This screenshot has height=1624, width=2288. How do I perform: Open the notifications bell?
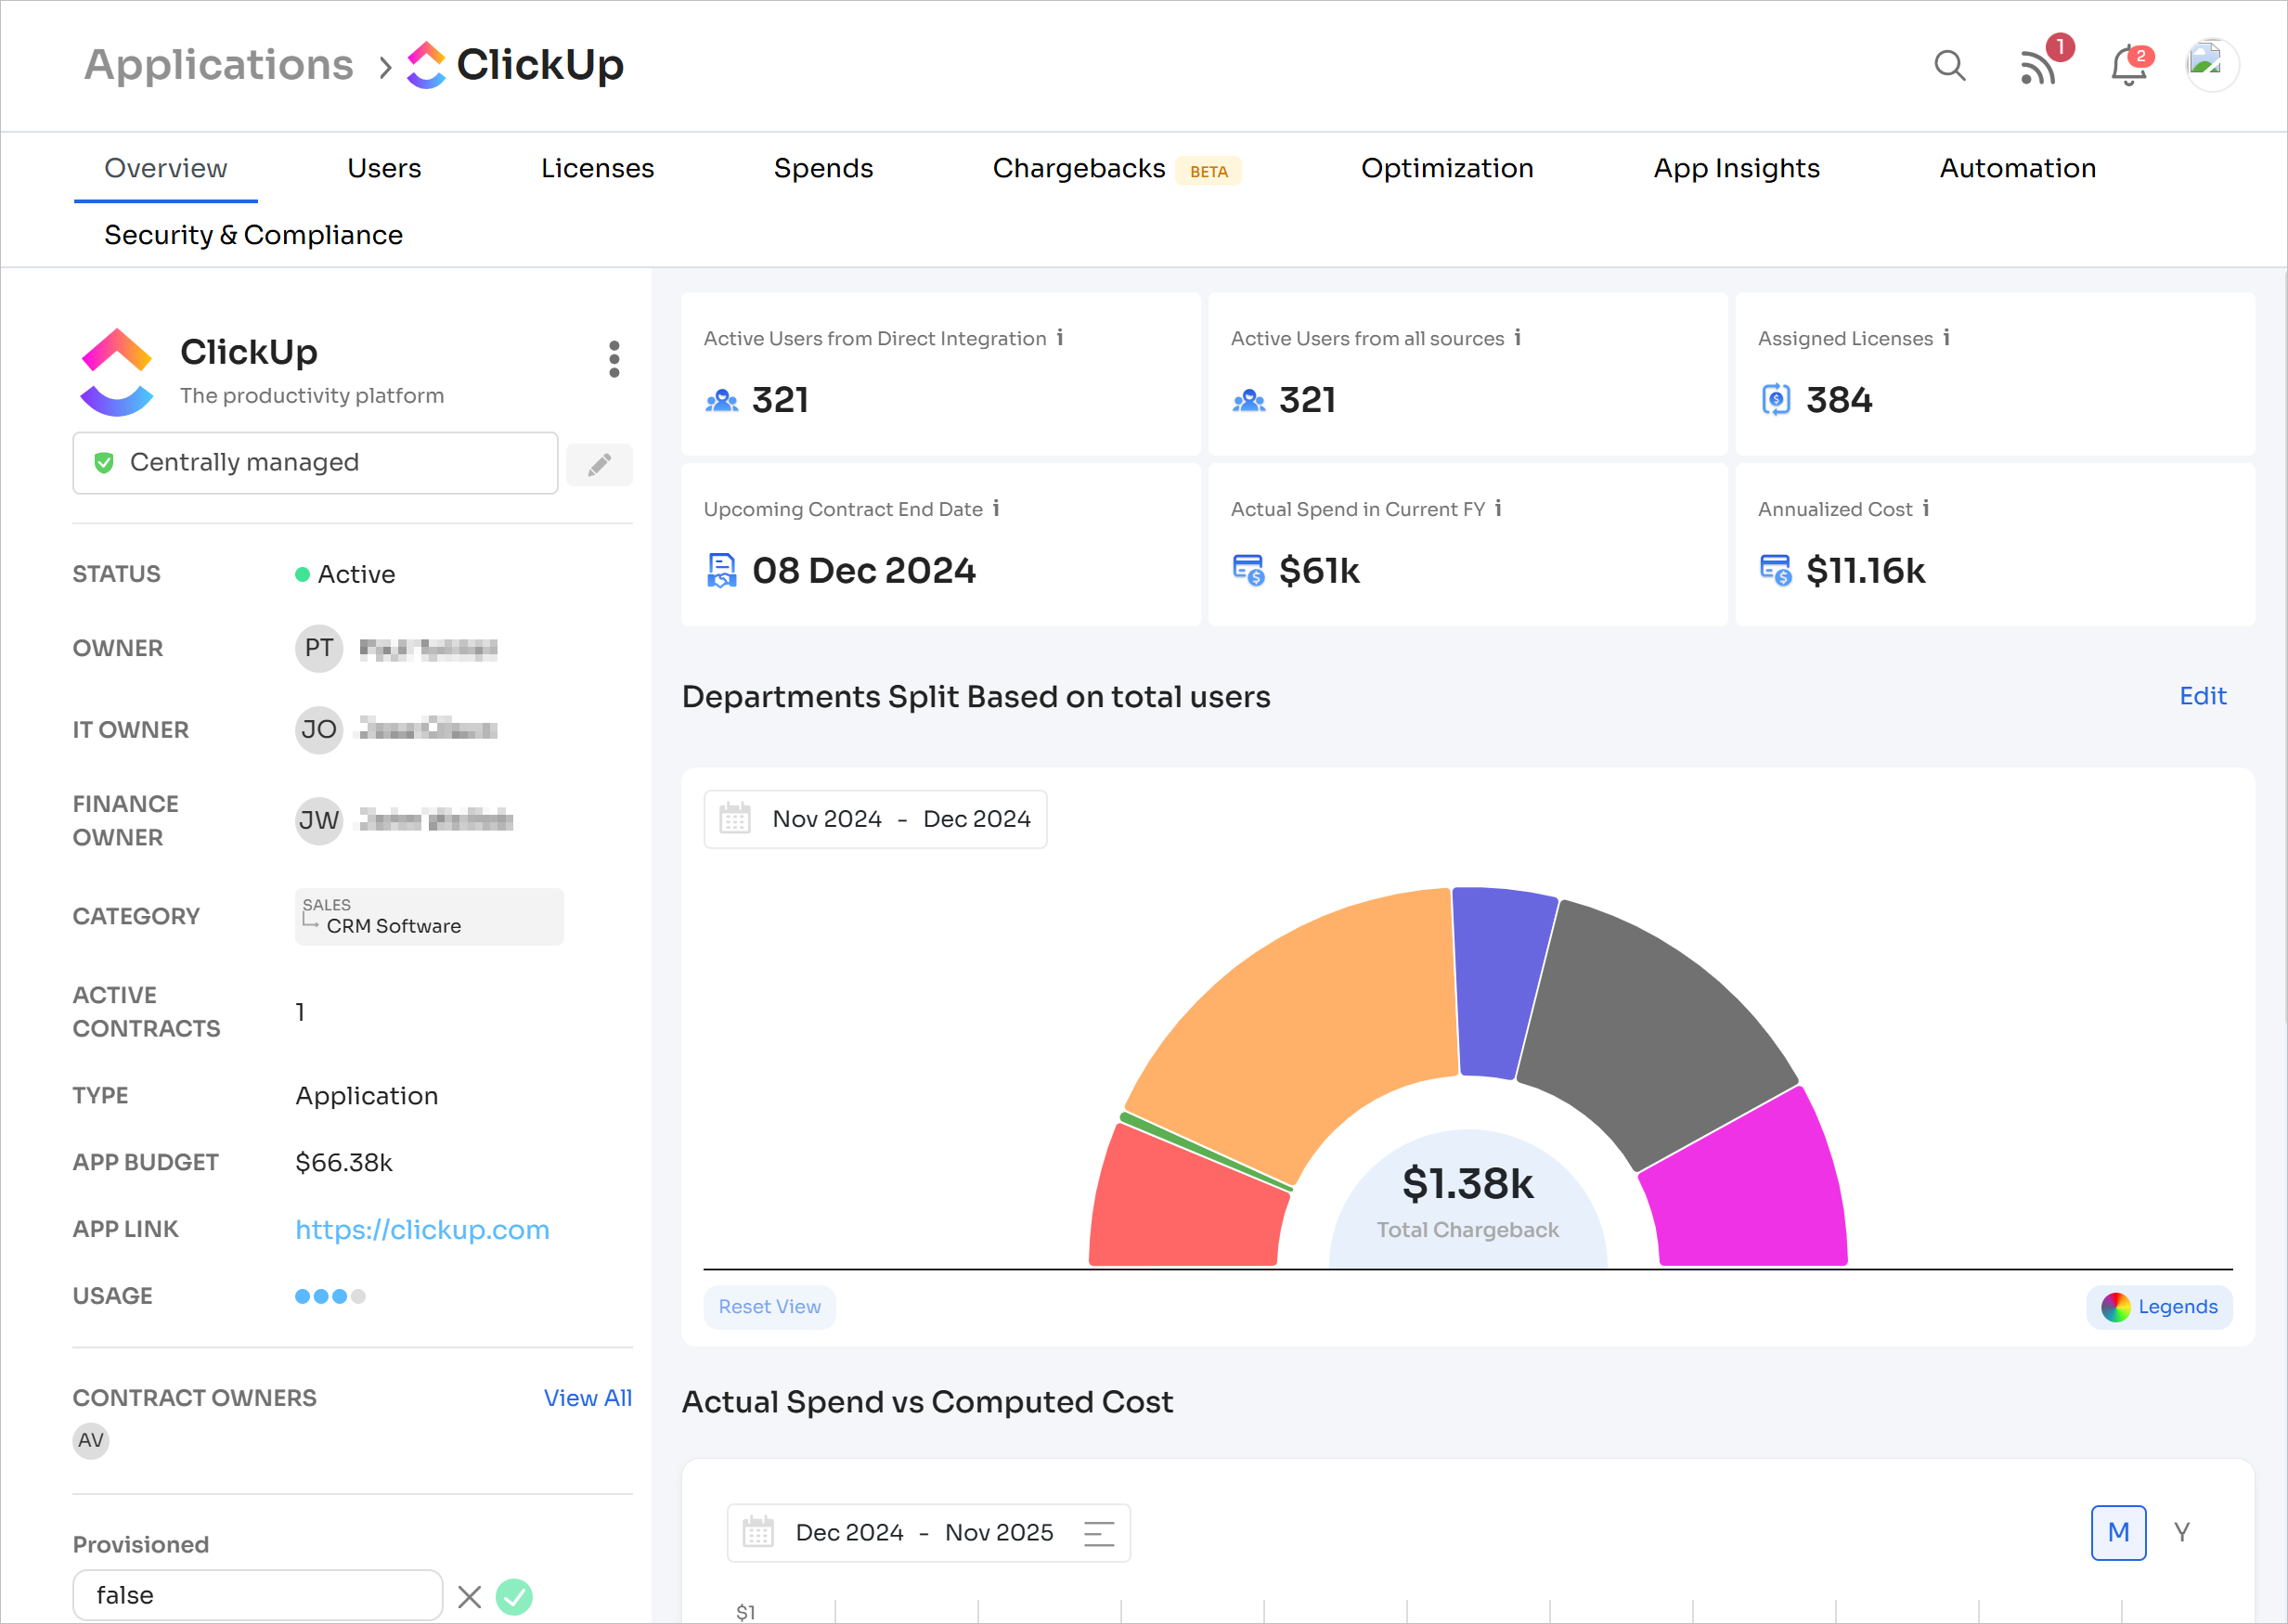point(2128,68)
